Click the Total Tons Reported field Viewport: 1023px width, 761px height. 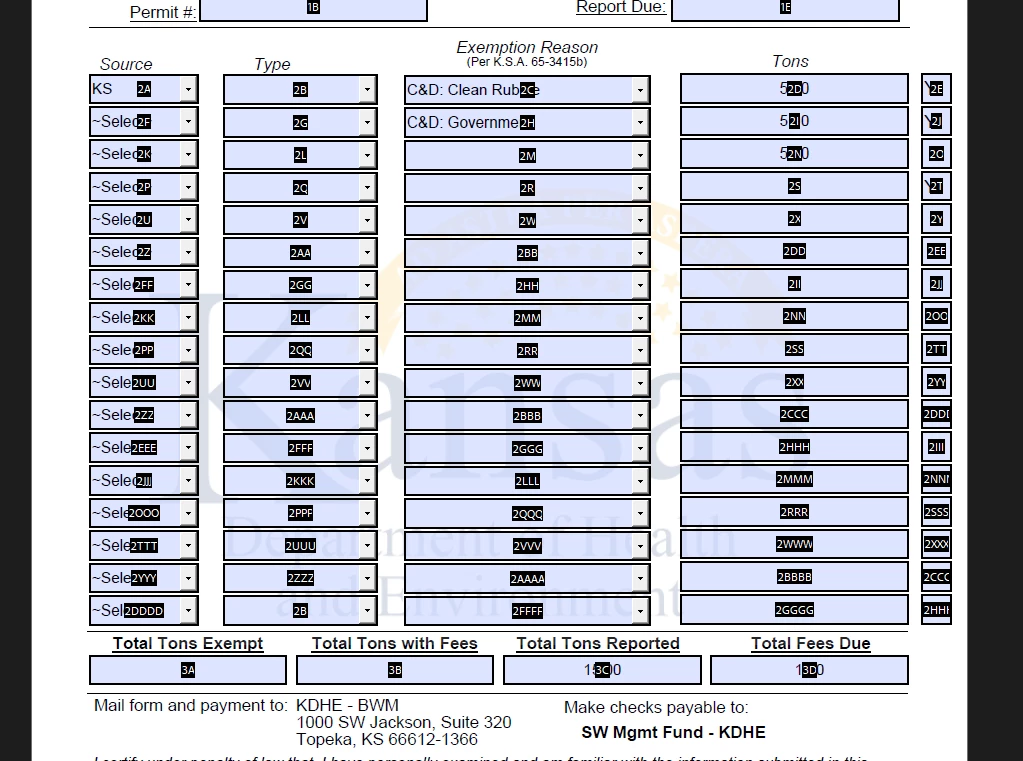[602, 670]
